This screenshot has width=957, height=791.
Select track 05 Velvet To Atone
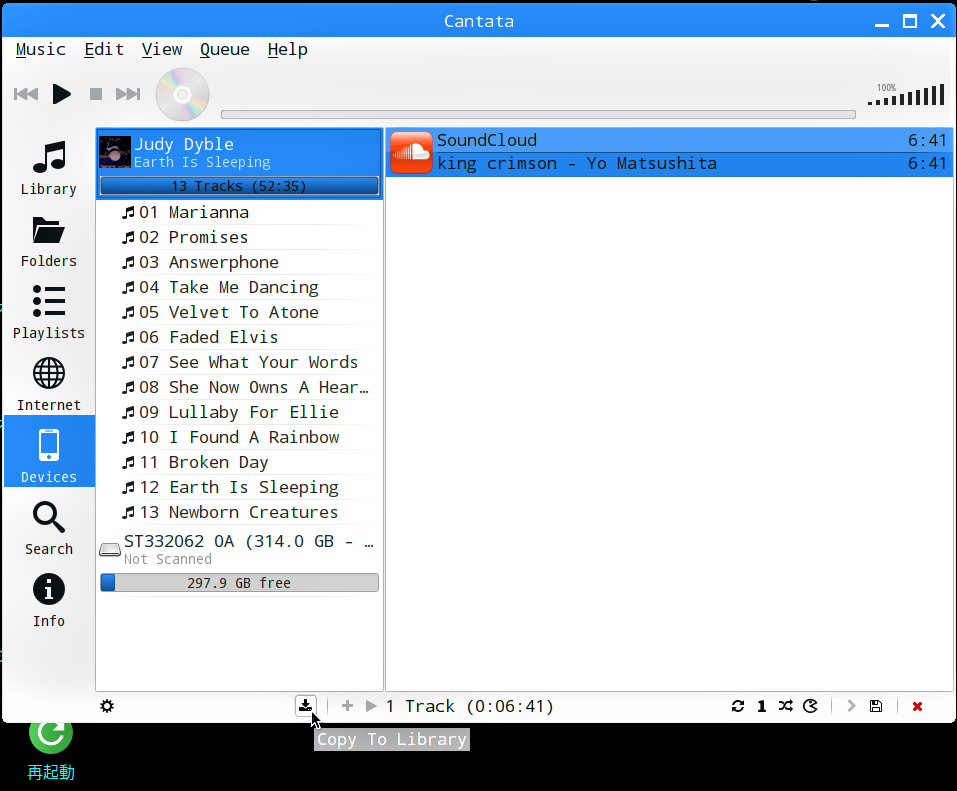[239, 312]
